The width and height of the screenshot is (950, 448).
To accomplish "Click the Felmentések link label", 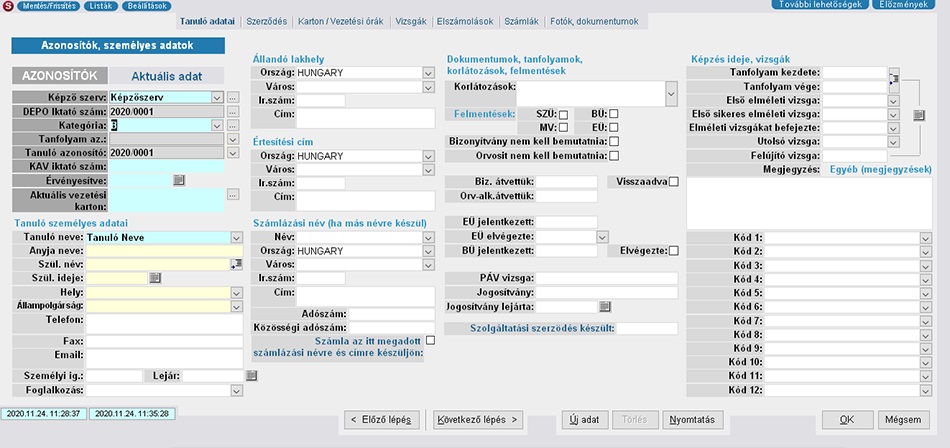I will click(x=485, y=114).
